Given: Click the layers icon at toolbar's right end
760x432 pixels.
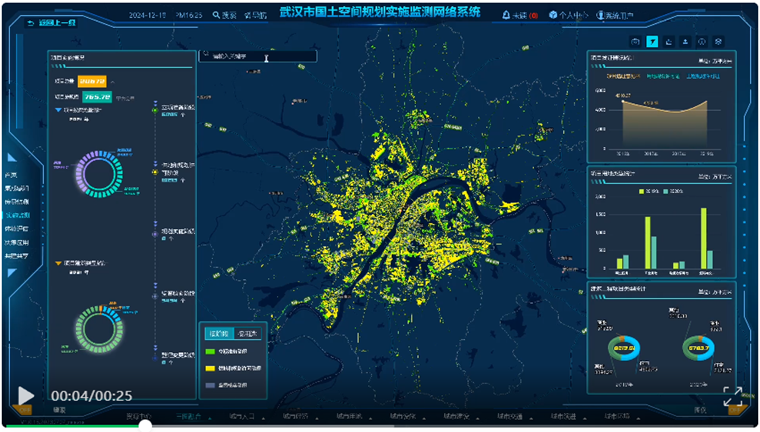Looking at the screenshot, I should 718,42.
